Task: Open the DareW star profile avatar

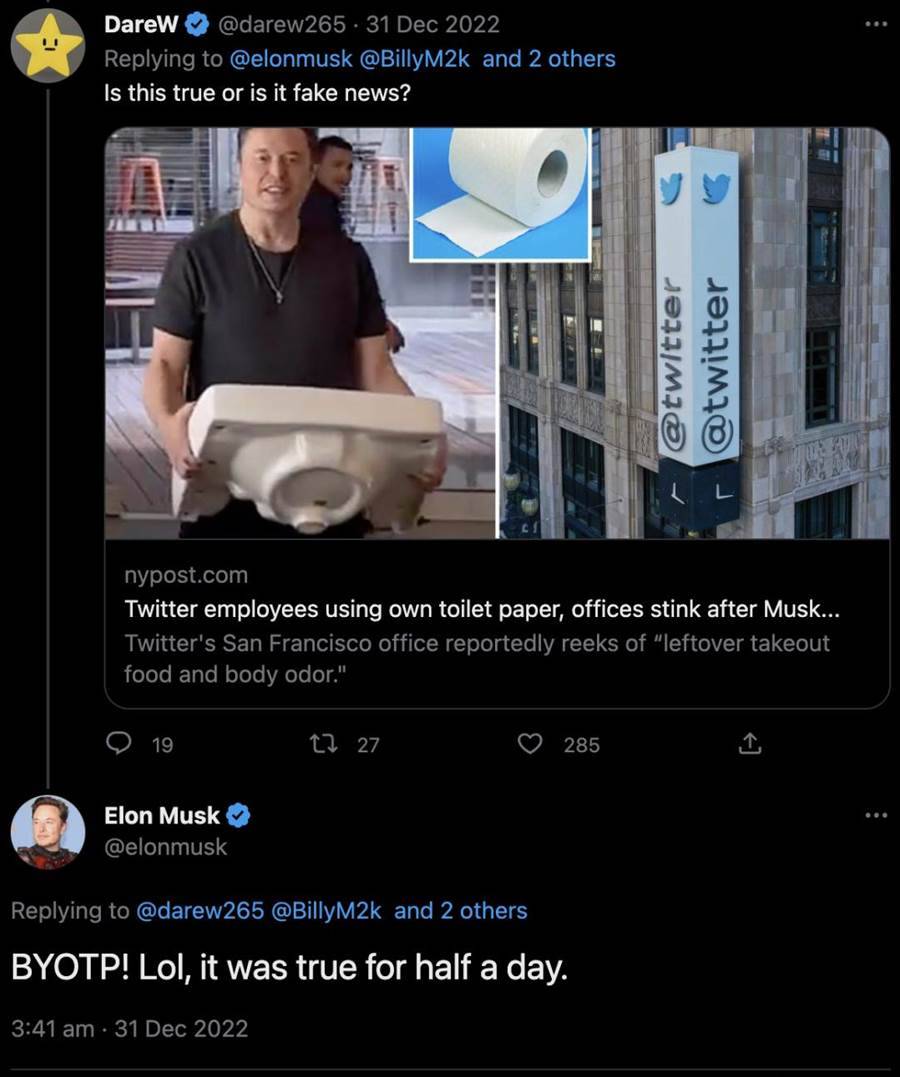Action: click(48, 46)
